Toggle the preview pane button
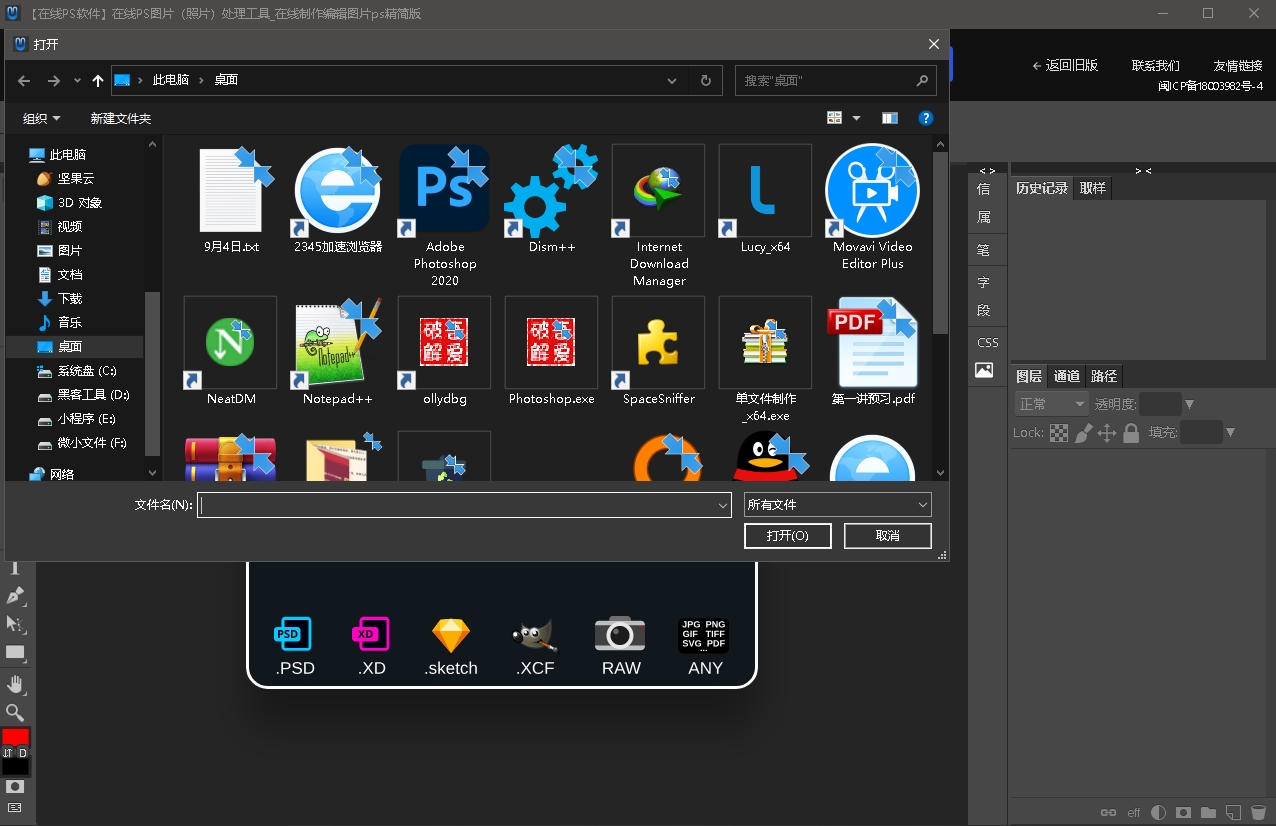Viewport: 1276px width, 826px height. pos(889,118)
